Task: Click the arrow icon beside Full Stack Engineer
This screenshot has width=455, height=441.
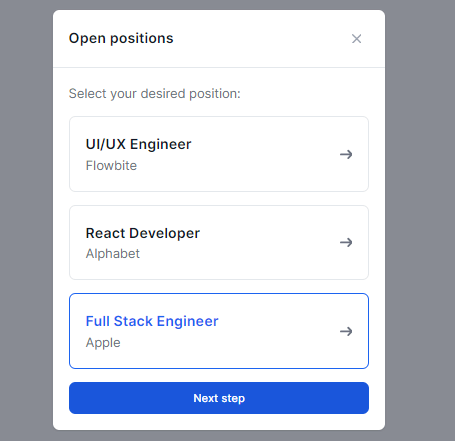Action: [x=346, y=331]
